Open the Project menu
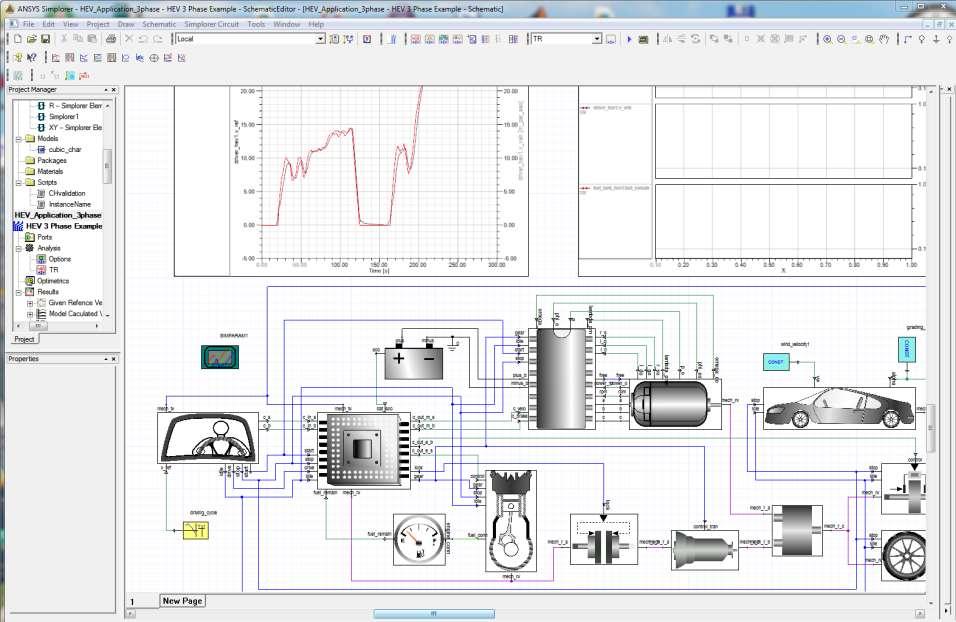This screenshot has width=956, height=622. (x=98, y=24)
